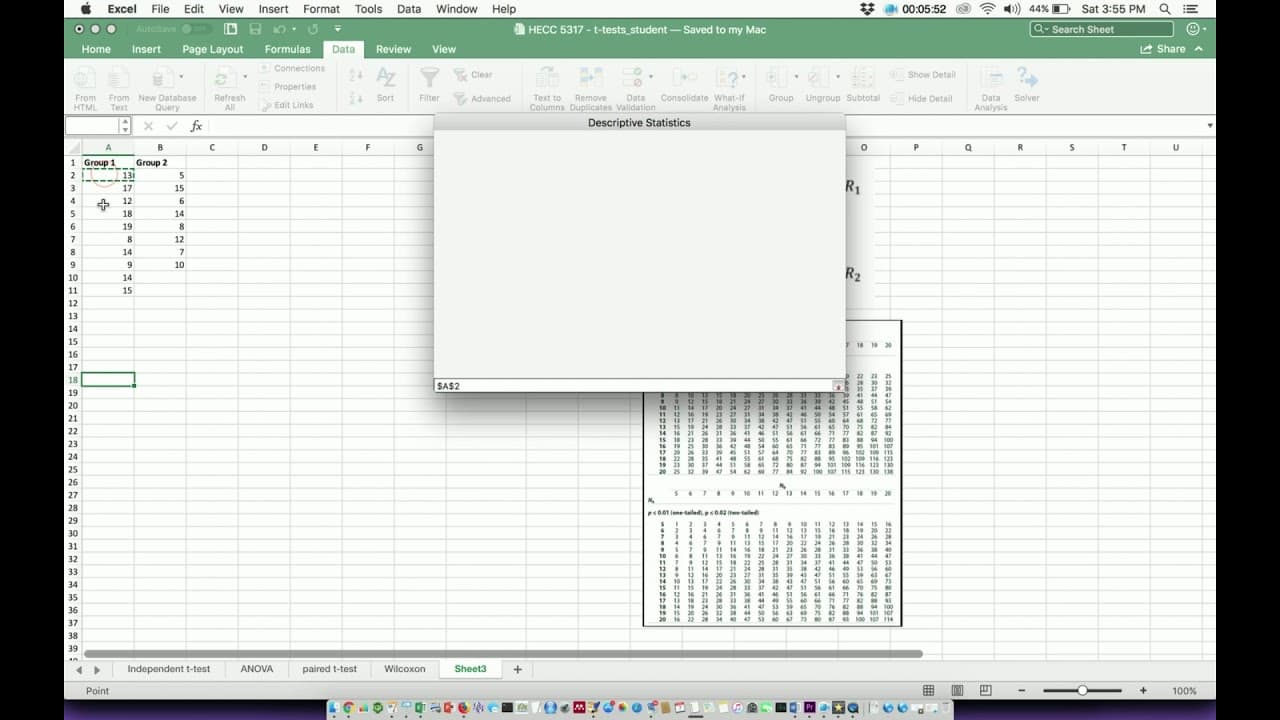Click the Filter funnel icon
Screen dimensions: 1280x720
coord(429,79)
